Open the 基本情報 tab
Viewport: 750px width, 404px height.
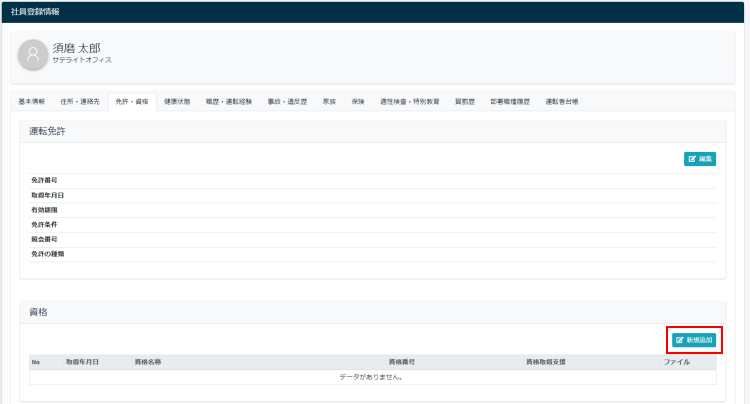[x=32, y=102]
